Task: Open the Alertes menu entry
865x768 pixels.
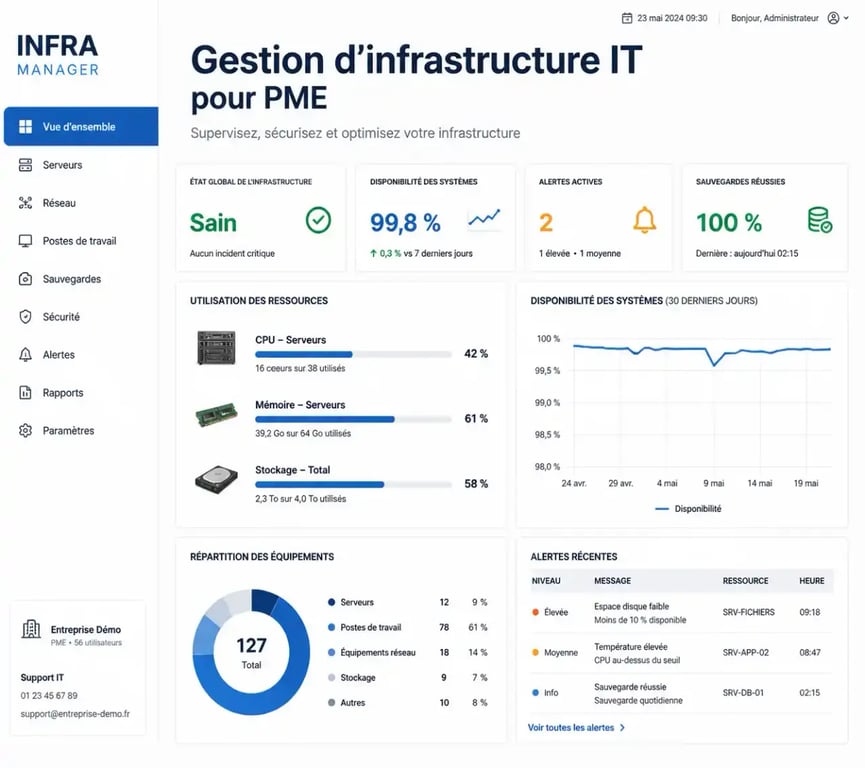Action: click(x=81, y=355)
